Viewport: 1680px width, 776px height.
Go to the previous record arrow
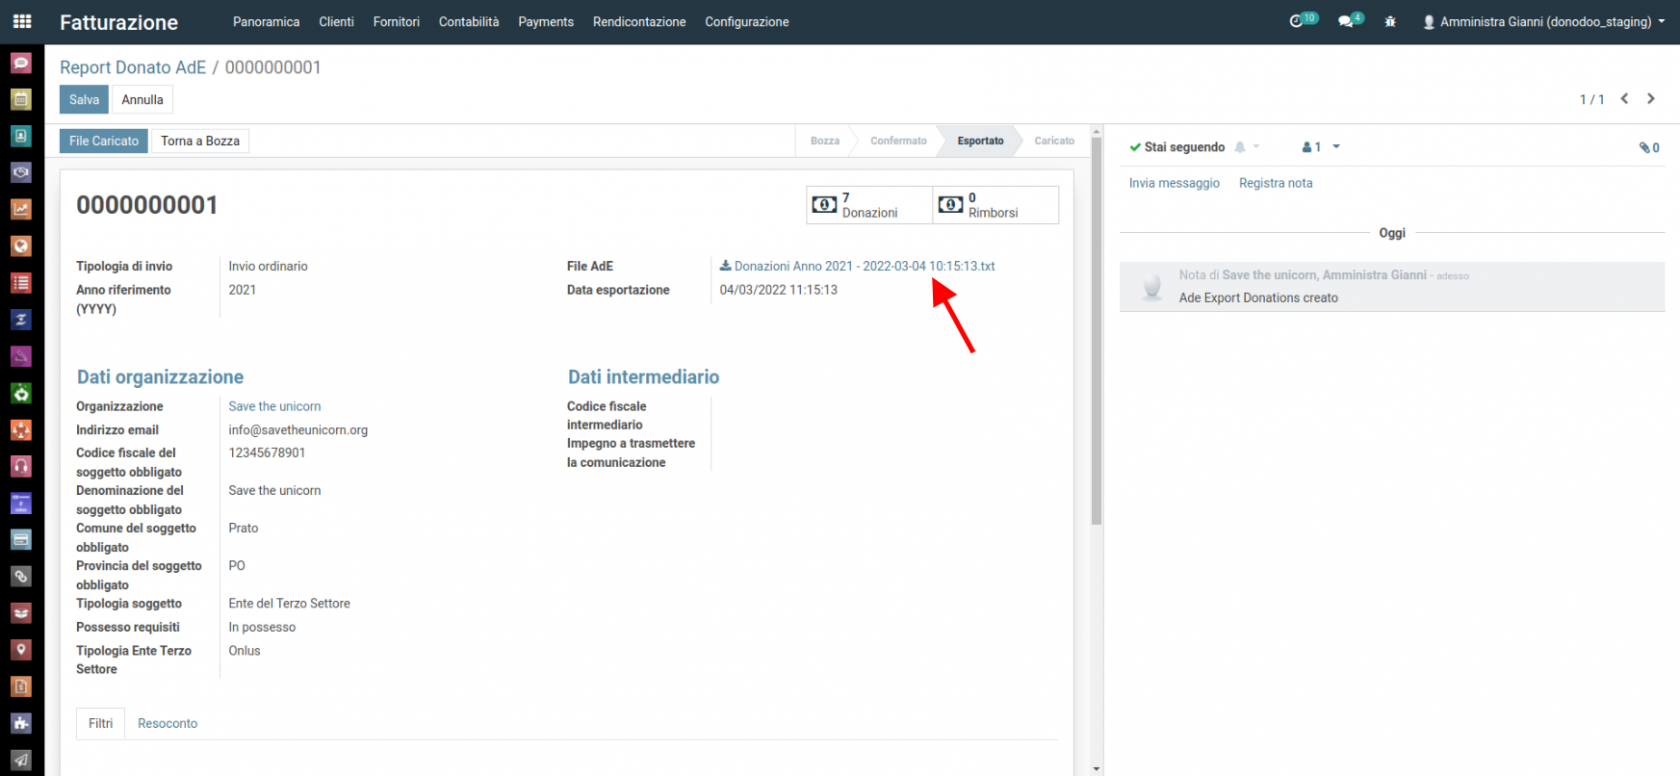1624,99
